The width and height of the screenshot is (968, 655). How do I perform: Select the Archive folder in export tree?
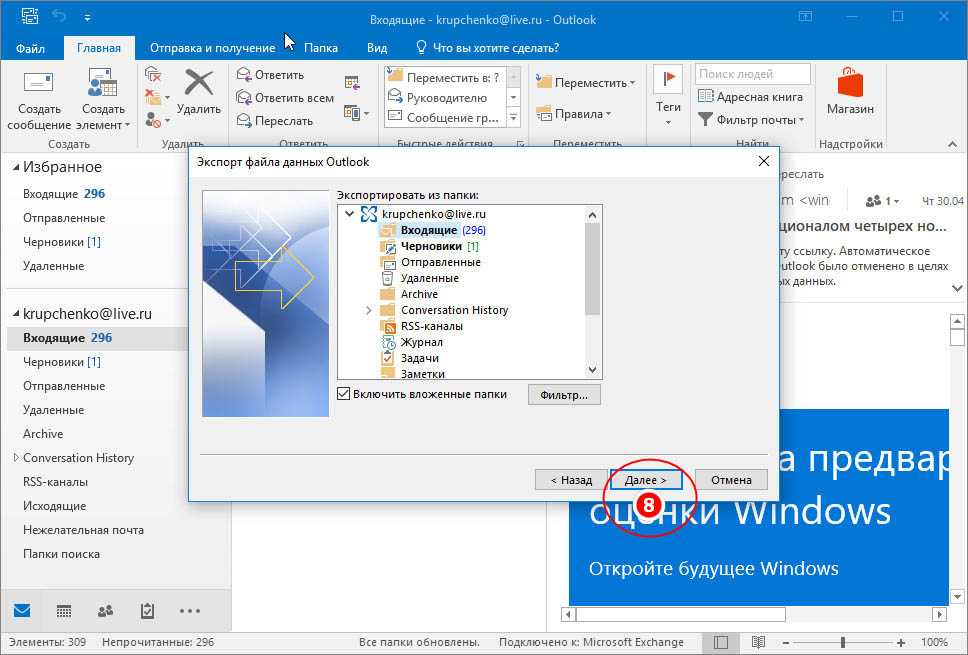[x=419, y=294]
